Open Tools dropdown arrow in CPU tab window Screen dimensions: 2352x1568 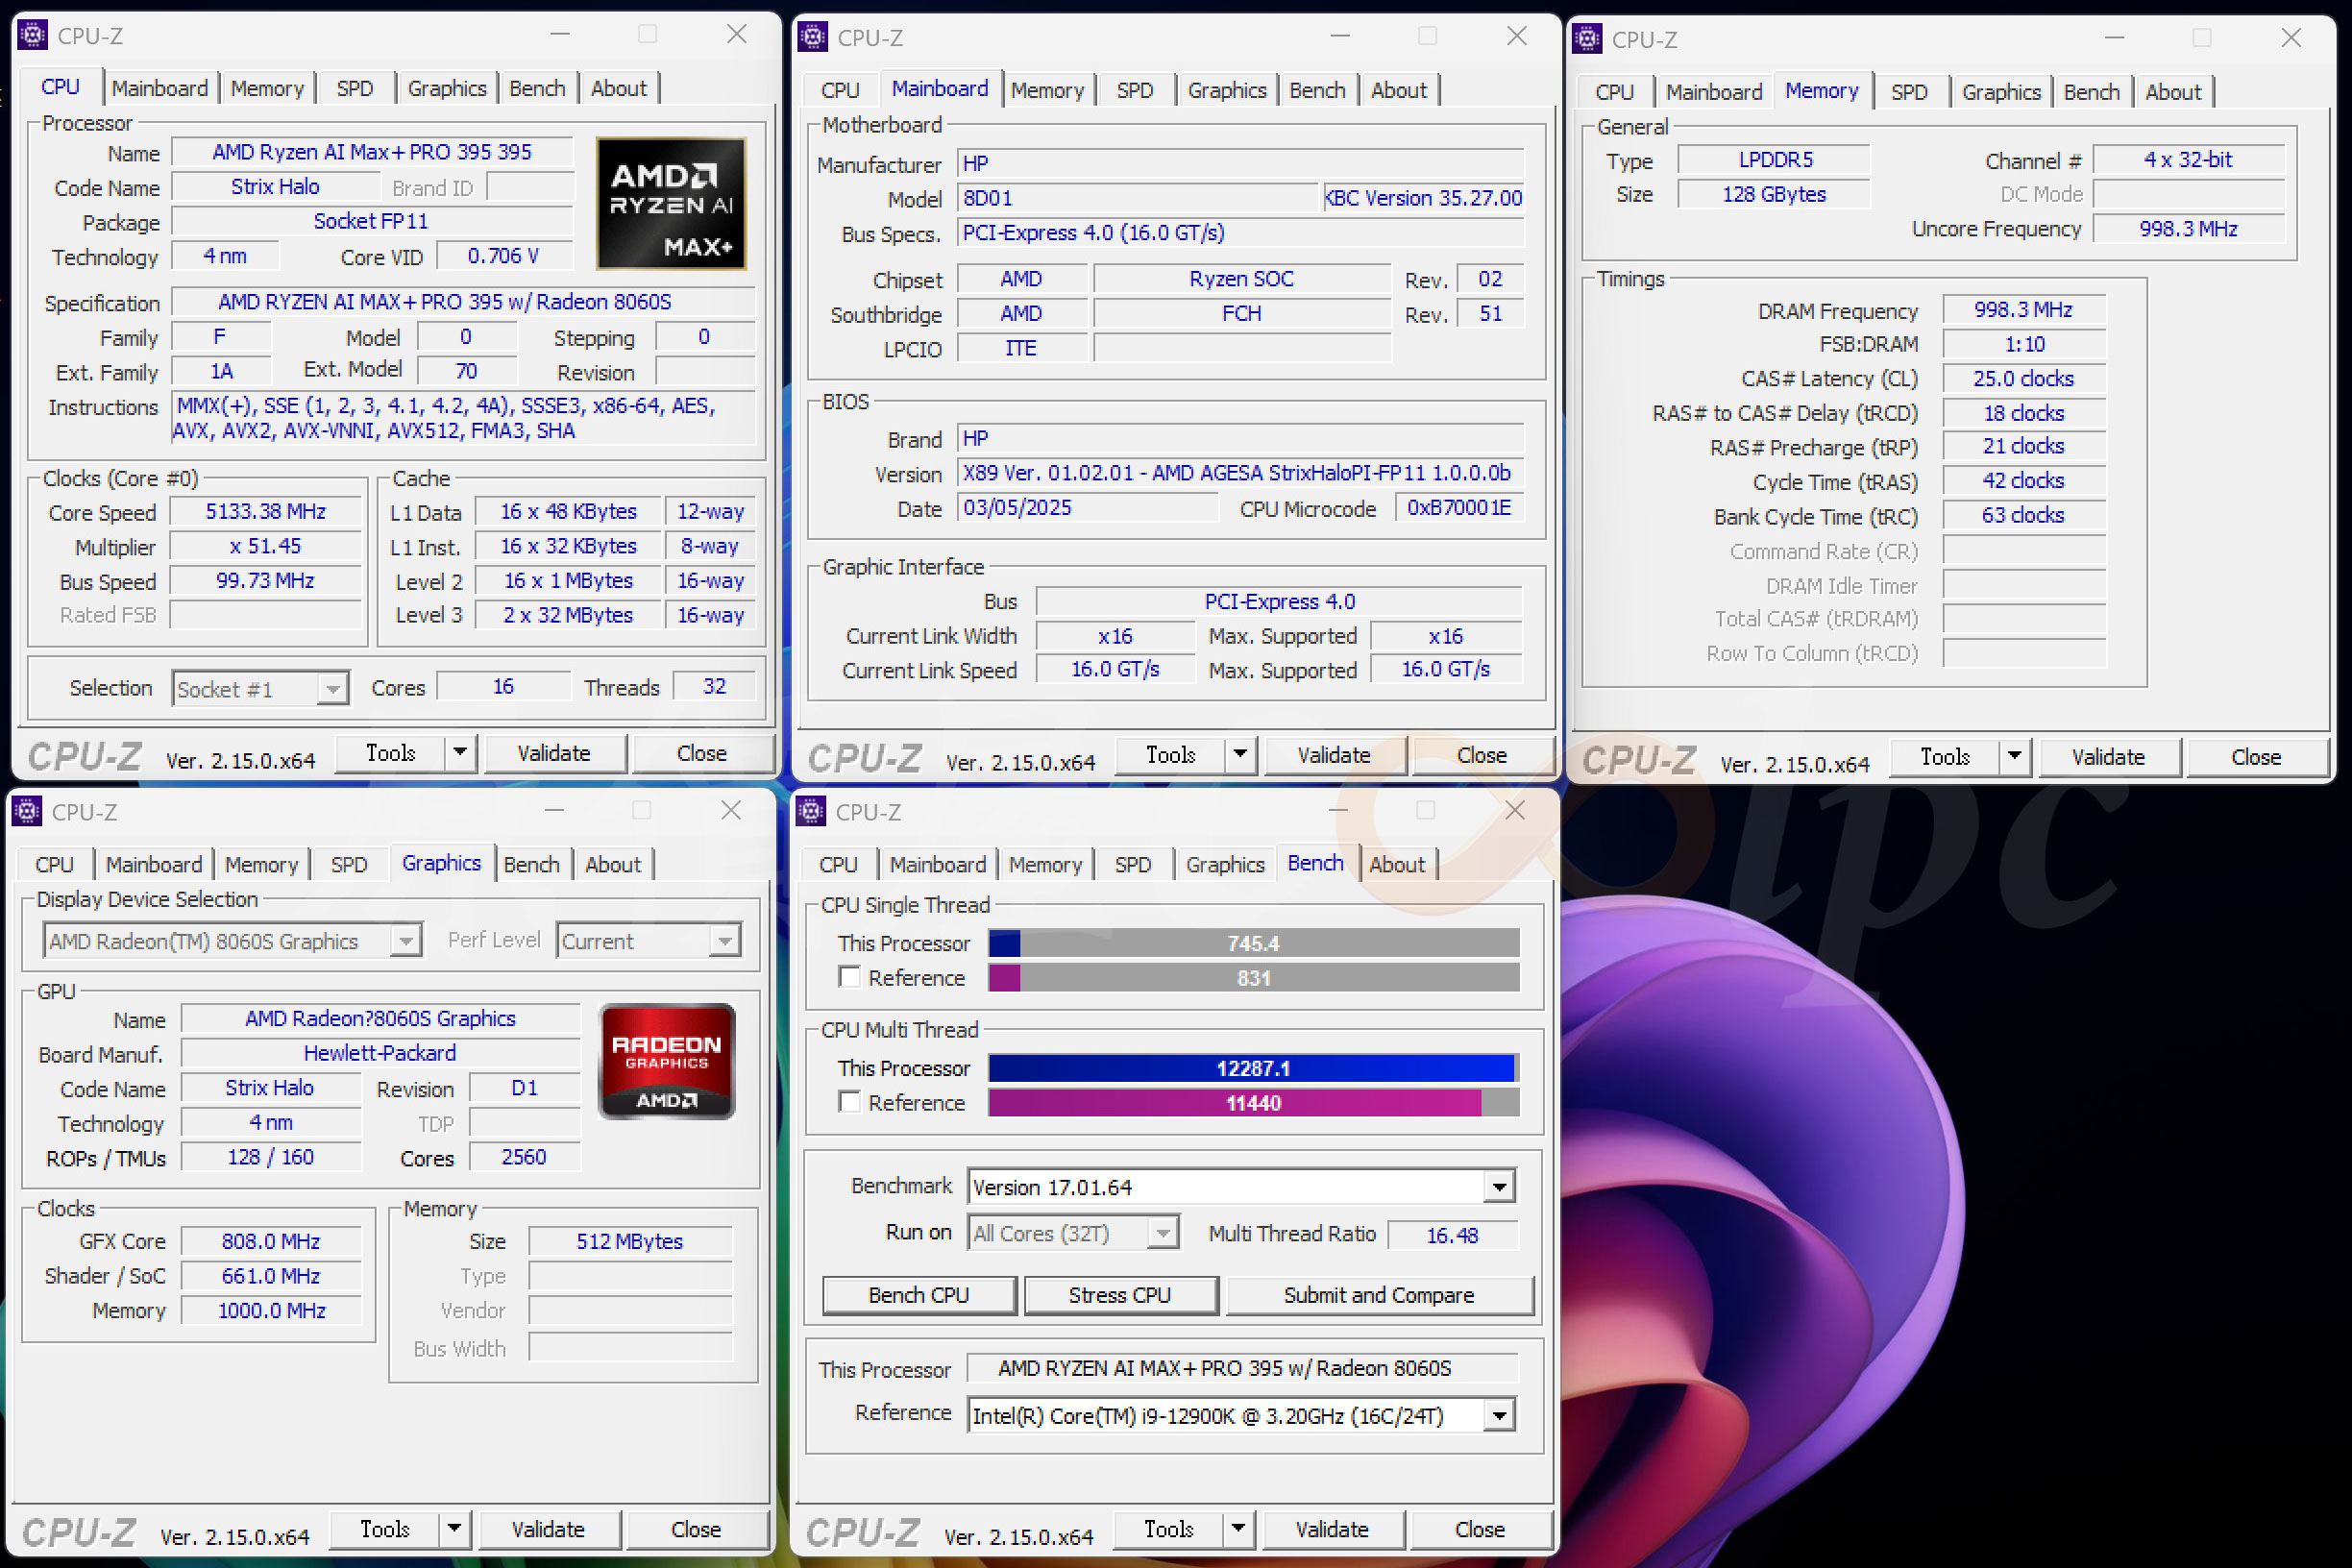click(x=460, y=753)
